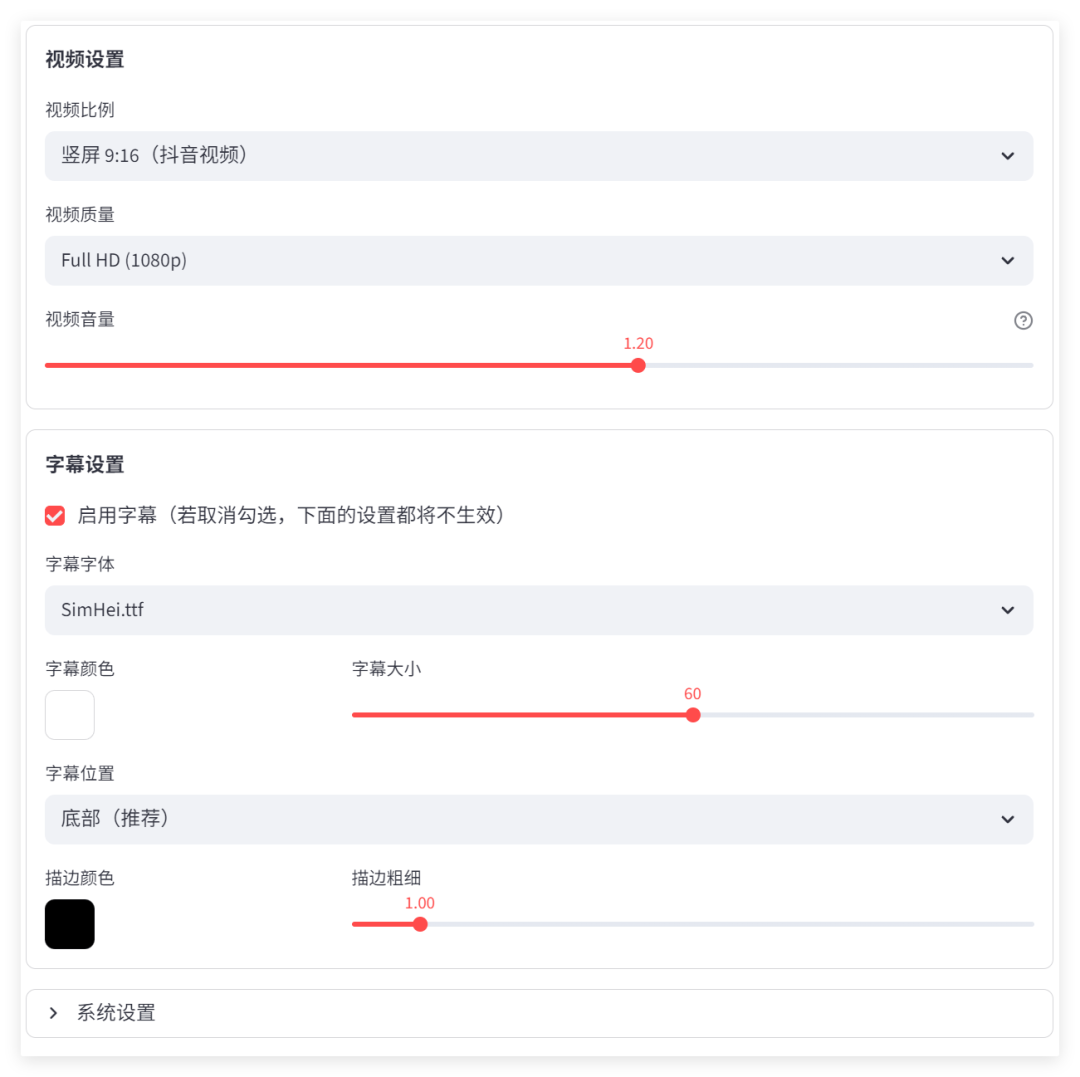
Task: Open the white 字幕颜色 color picker
Action: pos(70,715)
